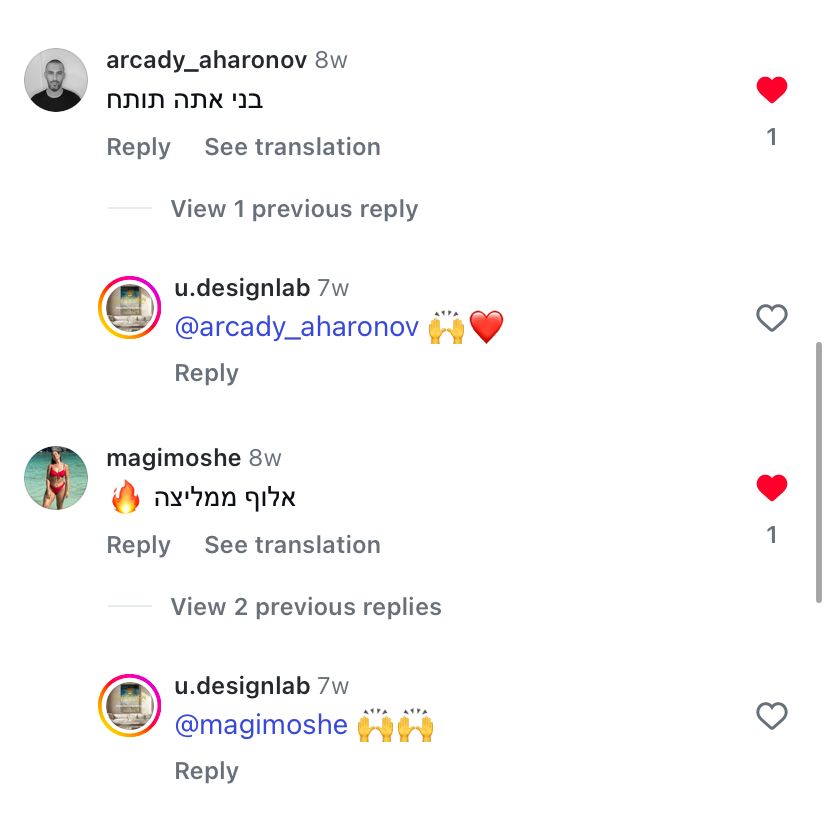Click the comments vertical scrollbar
This screenshot has width=828, height=837.
pyautogui.click(x=820, y=470)
